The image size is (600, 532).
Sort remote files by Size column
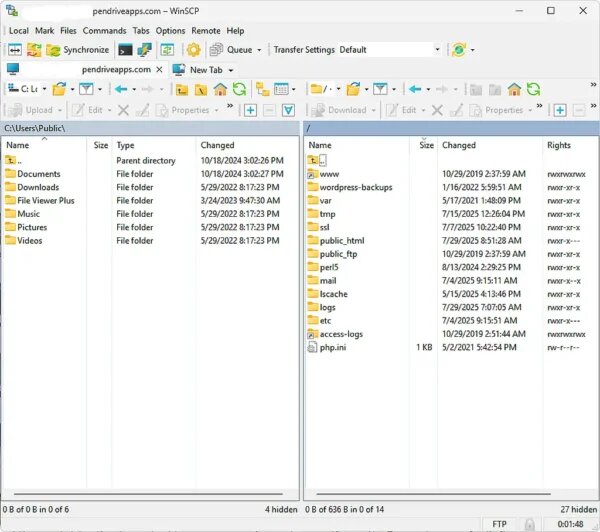[426, 145]
